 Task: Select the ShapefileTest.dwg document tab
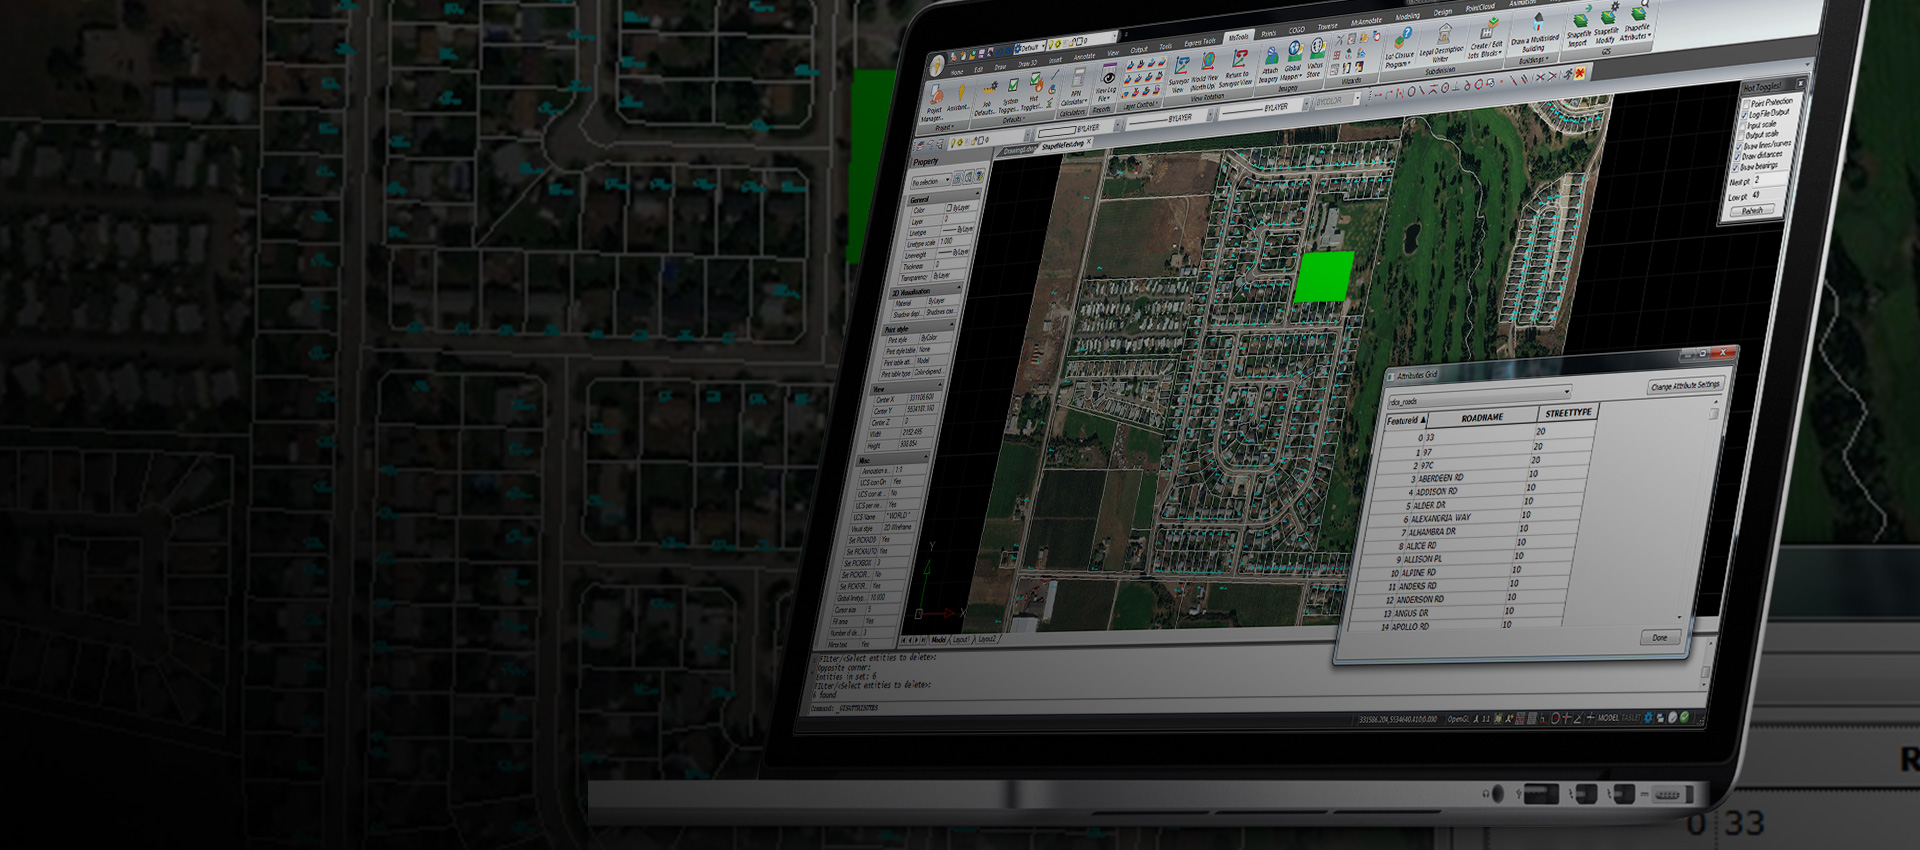(1063, 146)
